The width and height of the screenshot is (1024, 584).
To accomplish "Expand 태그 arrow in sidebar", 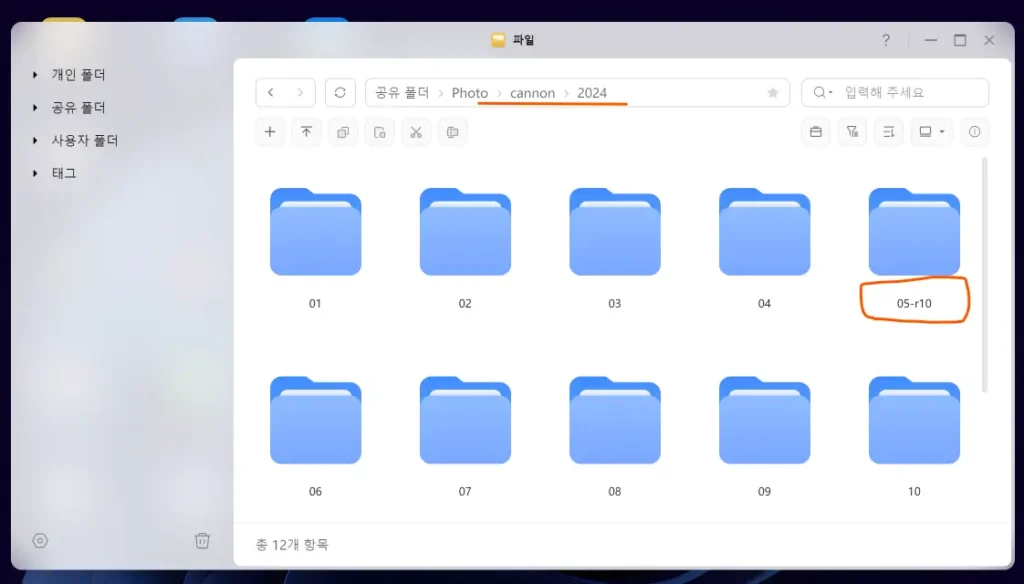I will pos(35,173).
